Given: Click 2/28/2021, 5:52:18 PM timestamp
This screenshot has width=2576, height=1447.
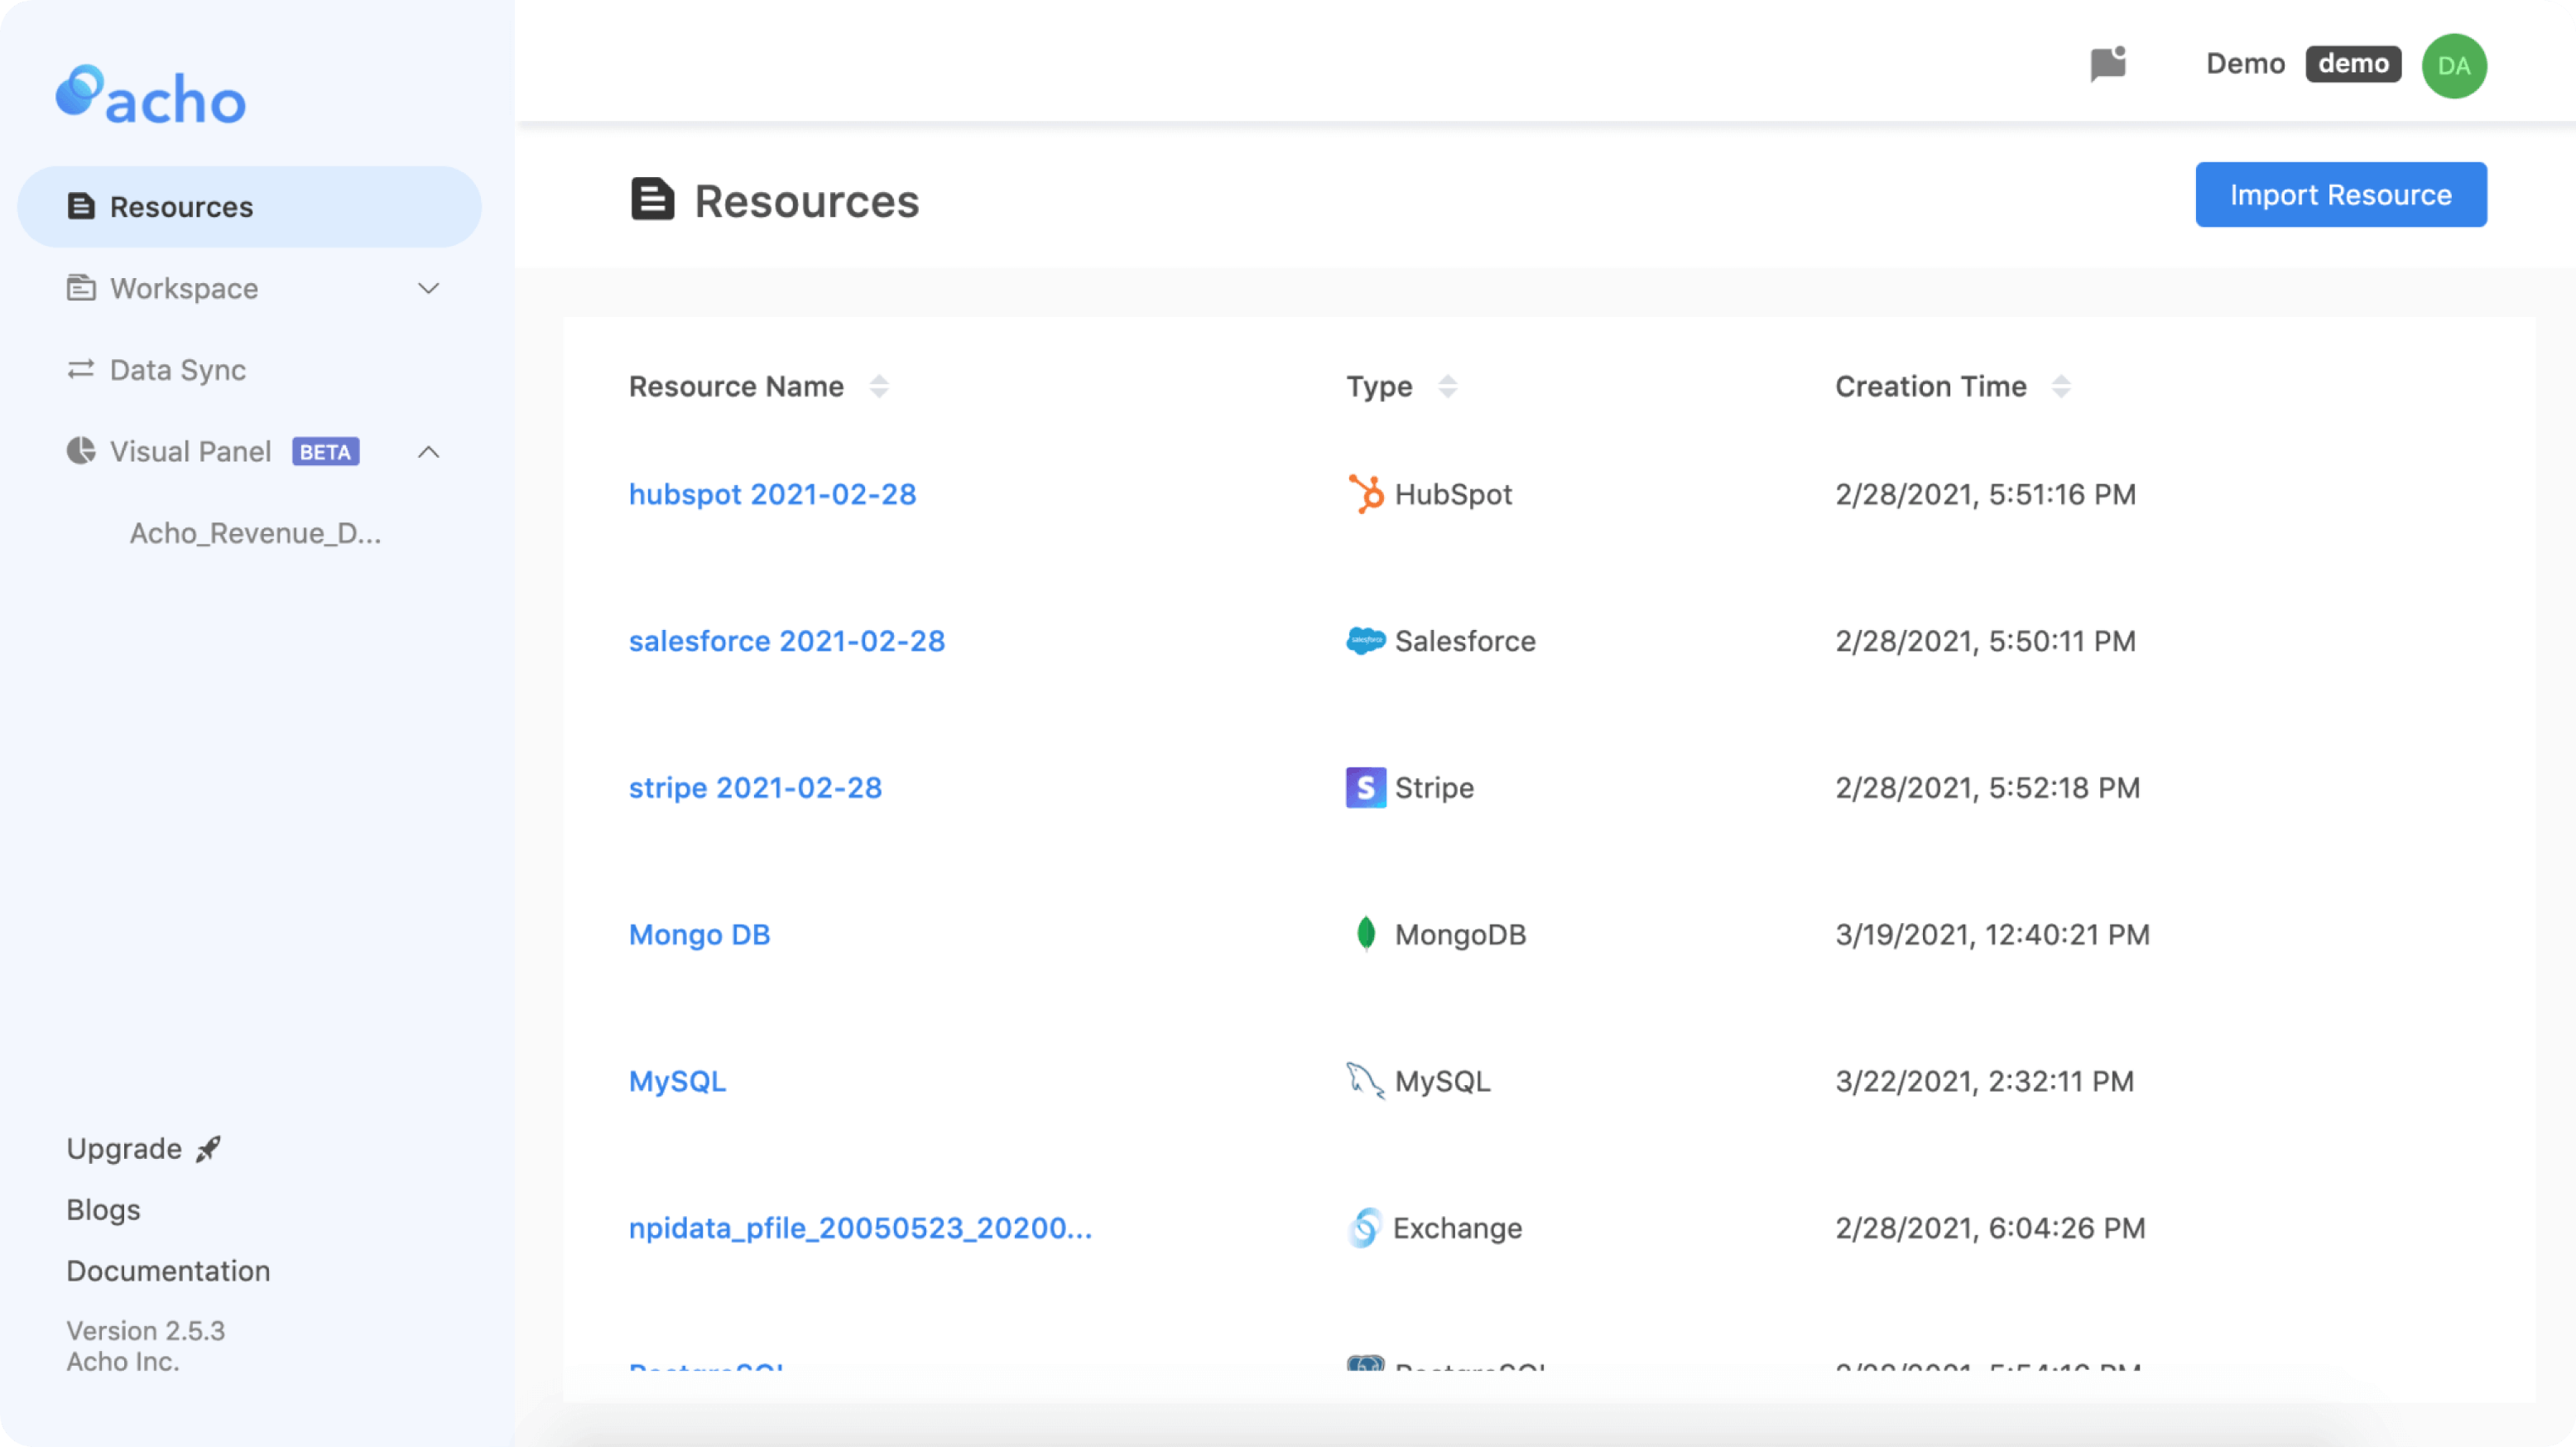Looking at the screenshot, I should (x=1987, y=788).
